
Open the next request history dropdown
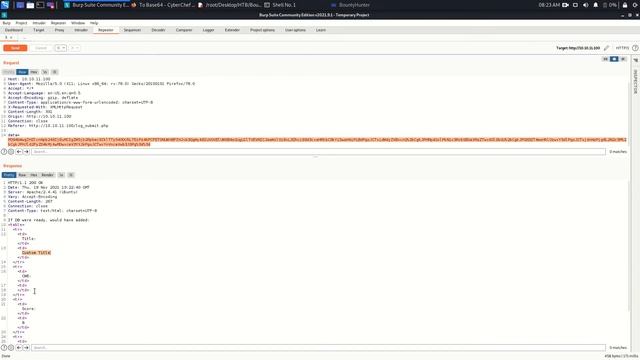tap(74, 48)
